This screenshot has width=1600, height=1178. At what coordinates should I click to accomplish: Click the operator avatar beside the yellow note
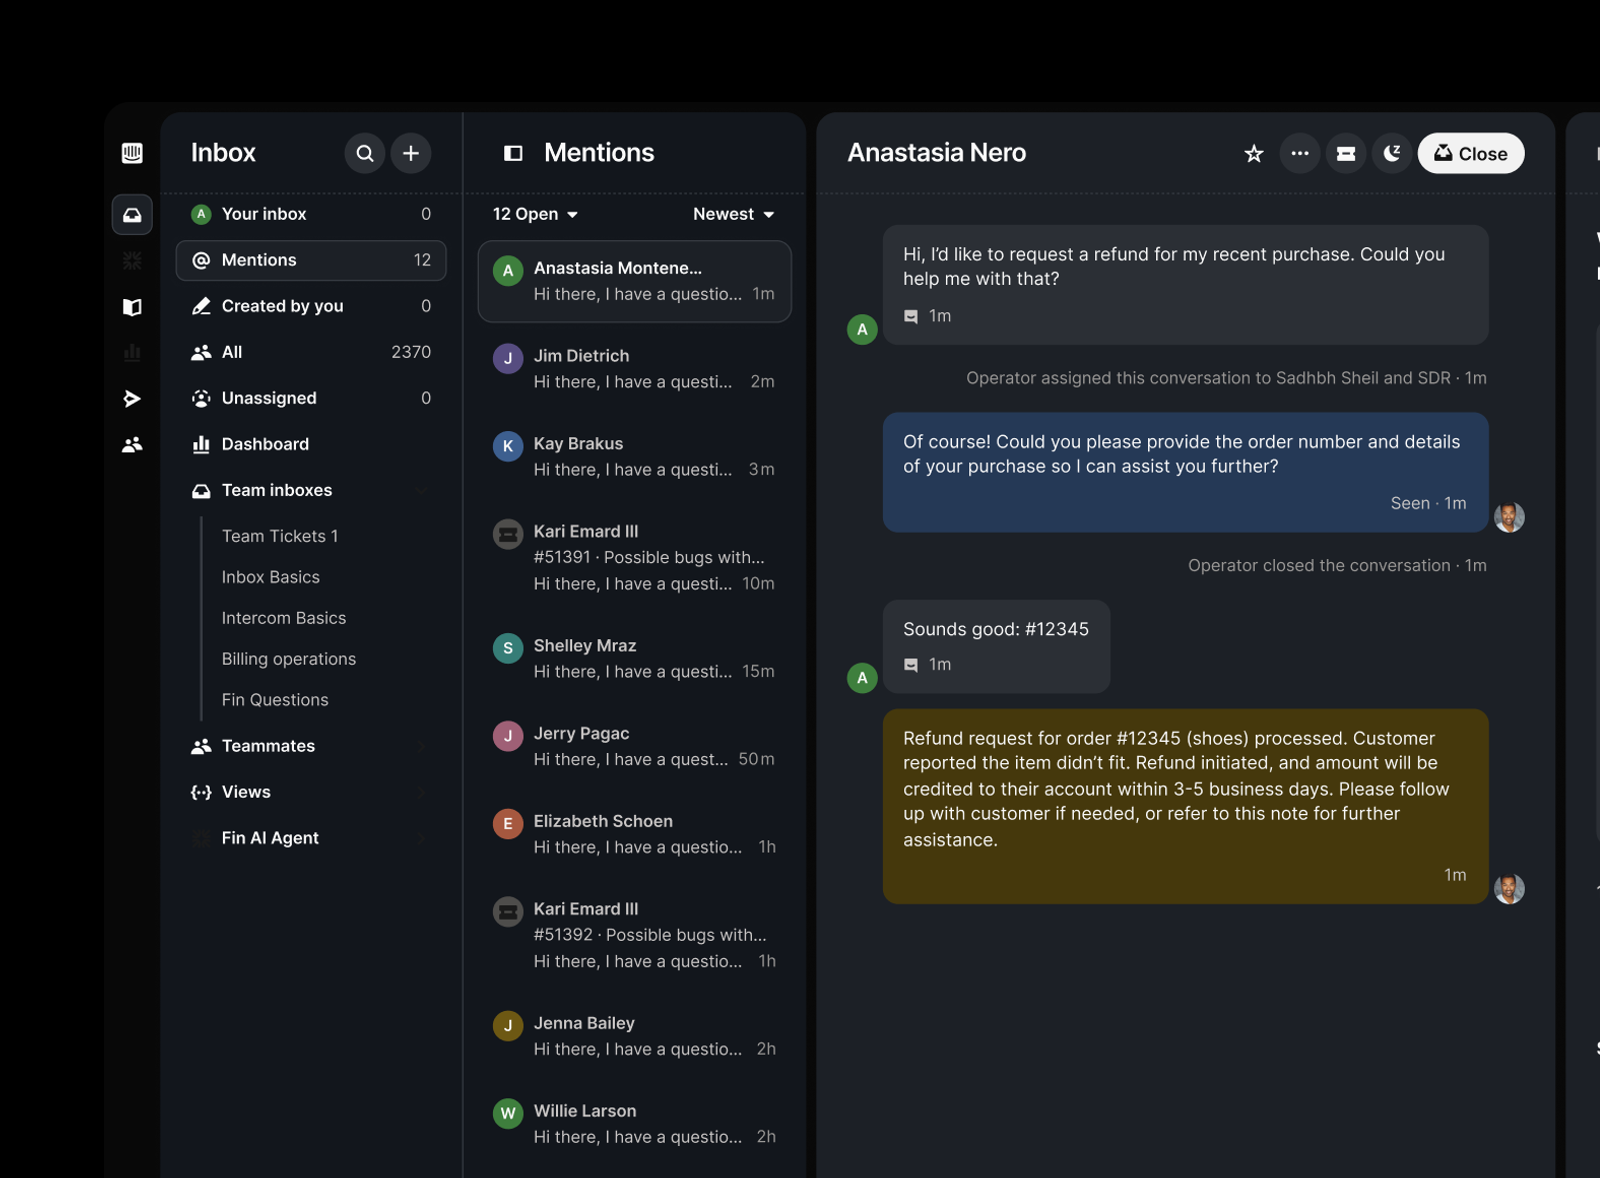point(1509,889)
